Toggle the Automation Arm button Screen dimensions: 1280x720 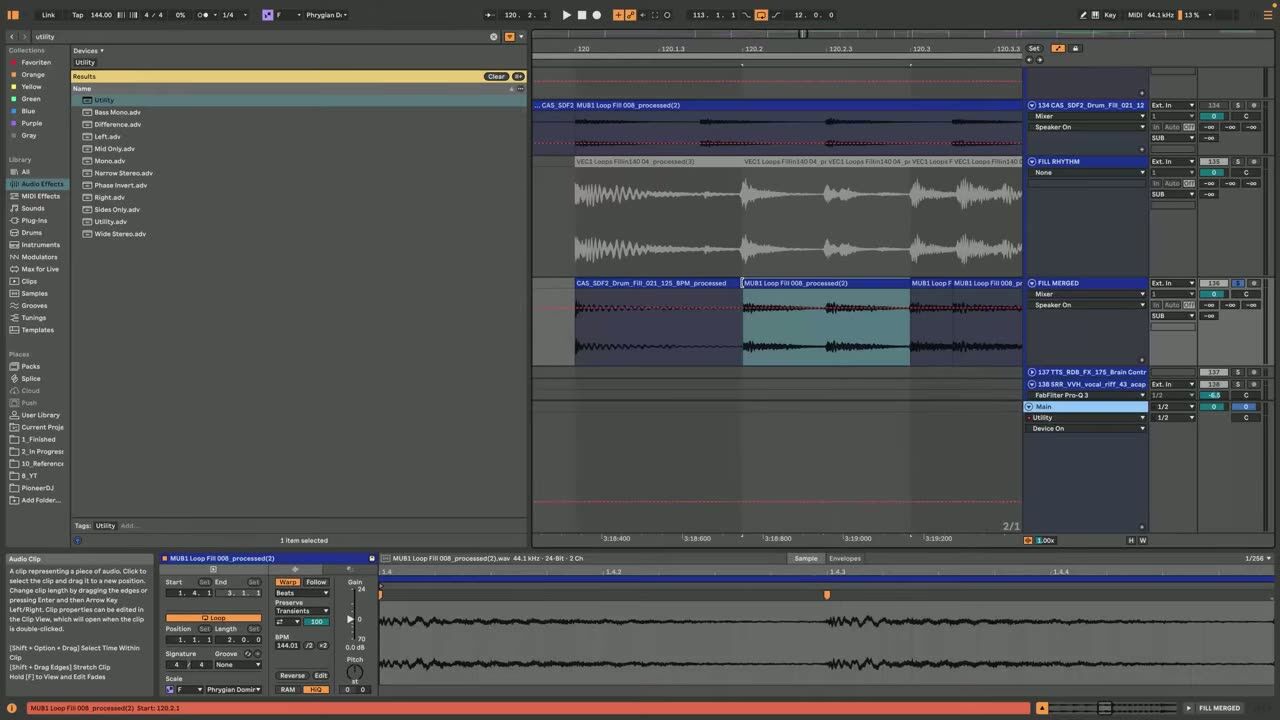coord(630,15)
